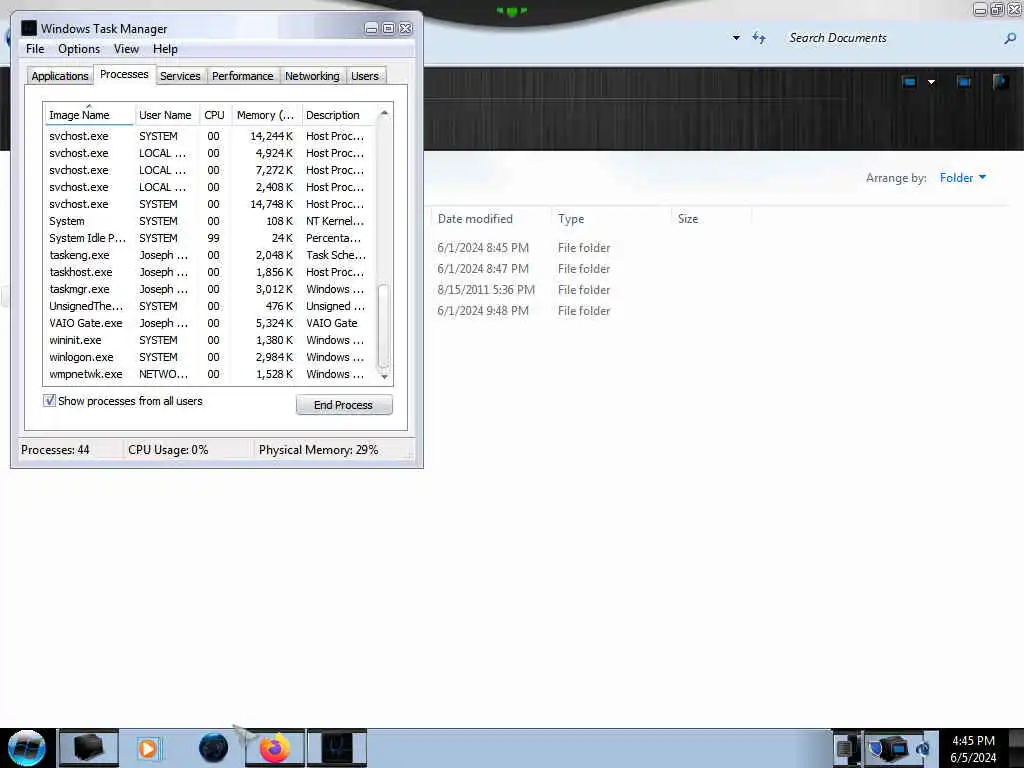Sort Explorer files by Date modified column
The height and width of the screenshot is (768, 1024).
(x=490, y=219)
